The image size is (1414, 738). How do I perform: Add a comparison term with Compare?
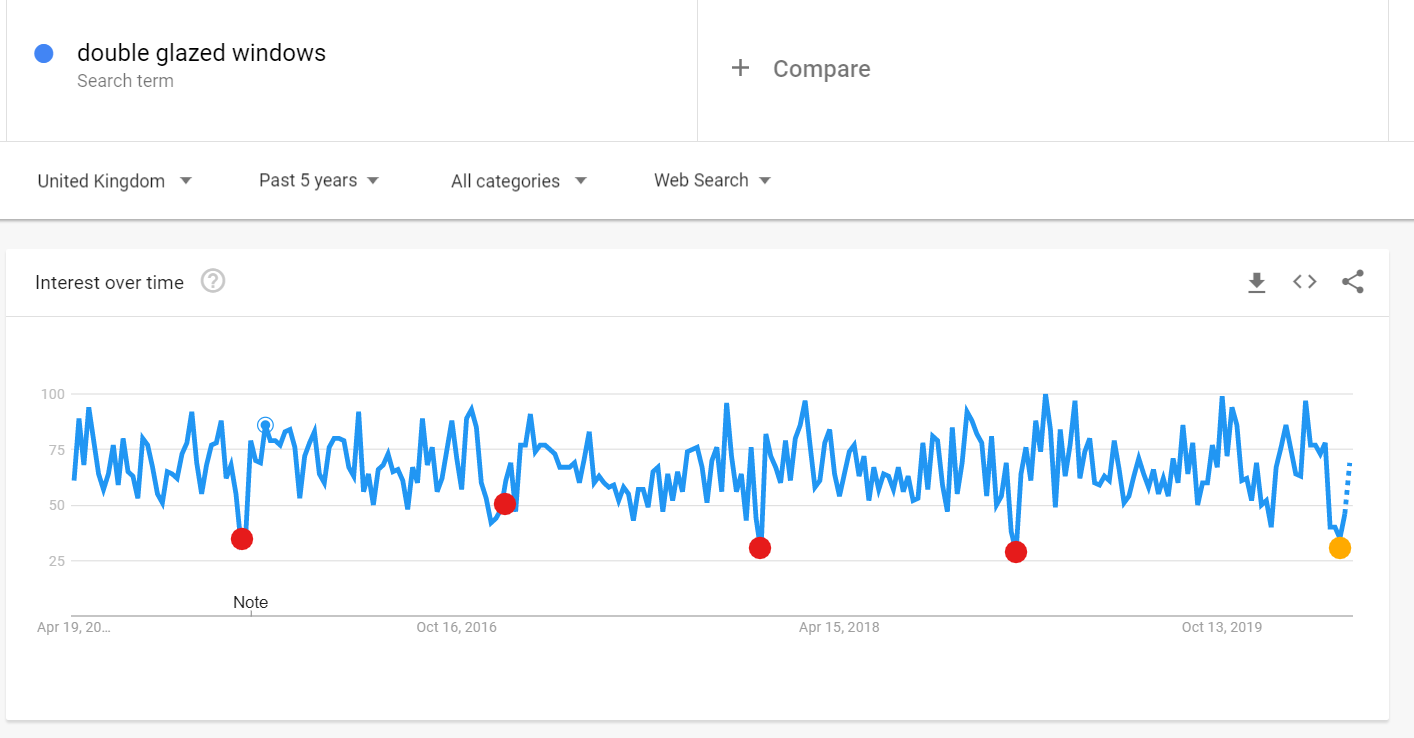[821, 69]
